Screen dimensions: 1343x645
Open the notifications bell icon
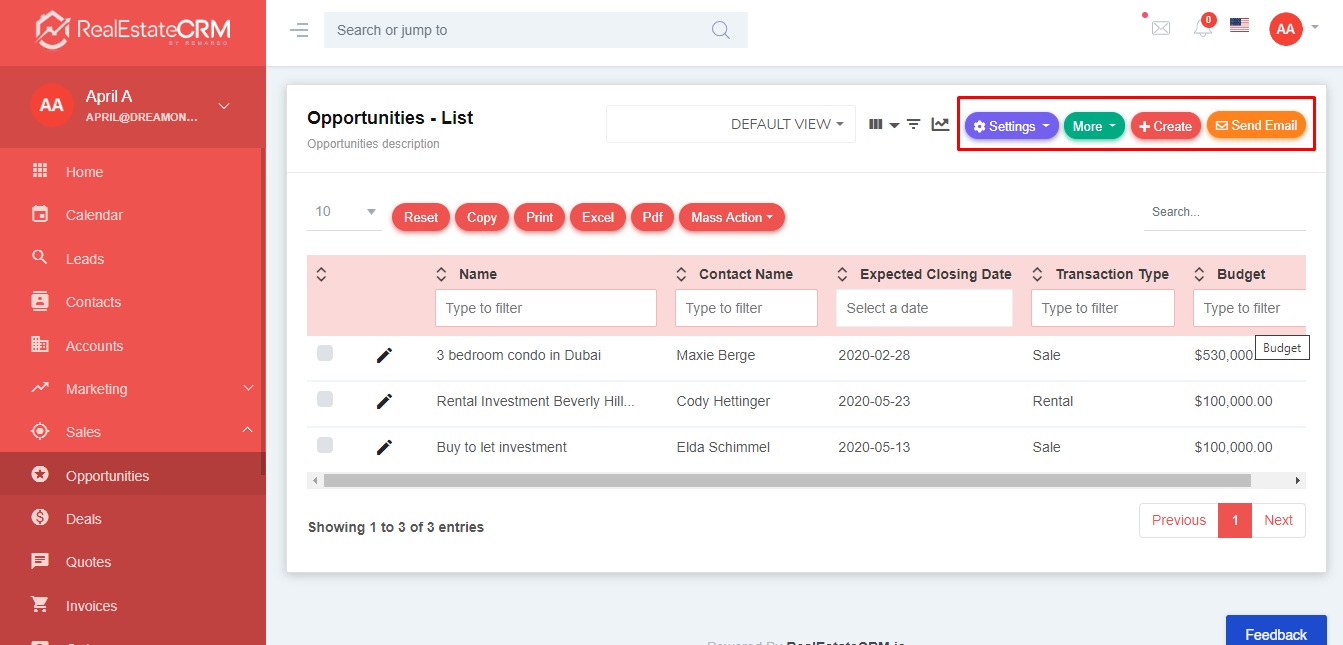pyautogui.click(x=1203, y=29)
